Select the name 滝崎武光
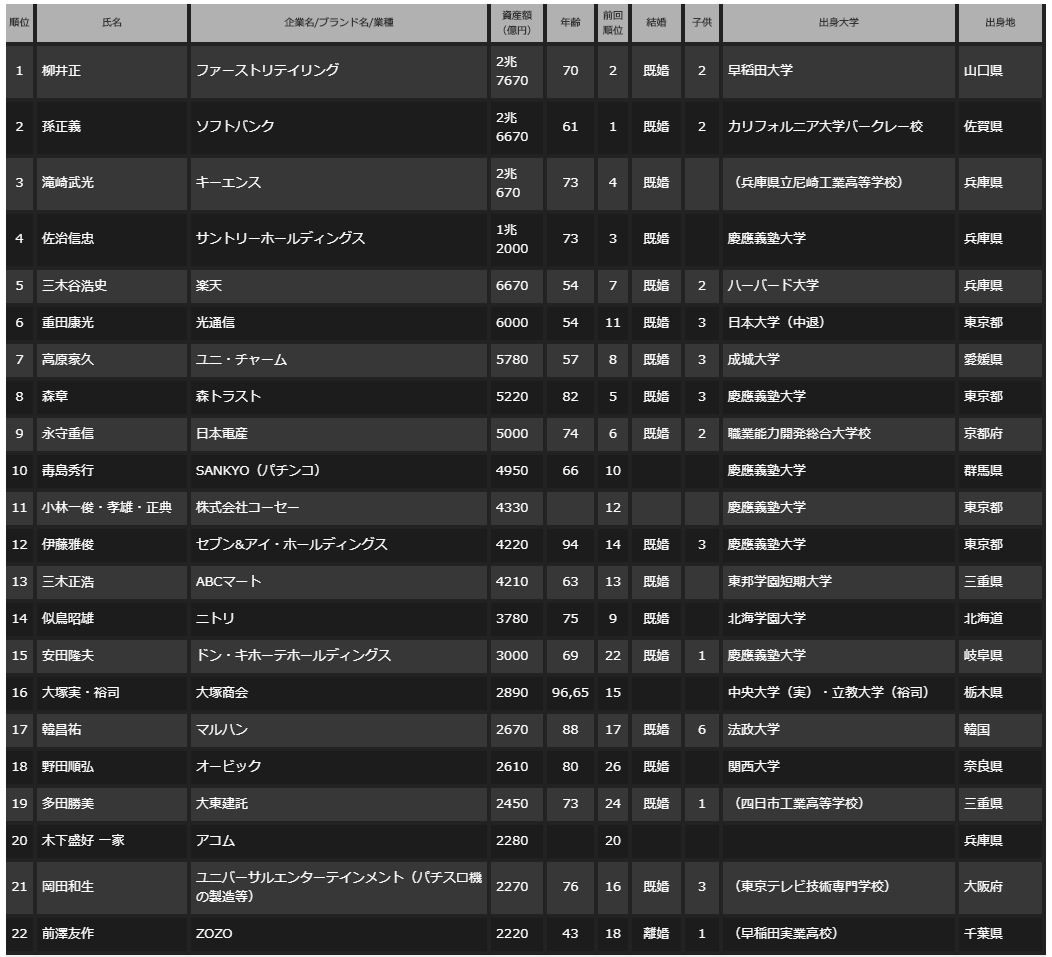The height and width of the screenshot is (957, 1052). point(68,183)
